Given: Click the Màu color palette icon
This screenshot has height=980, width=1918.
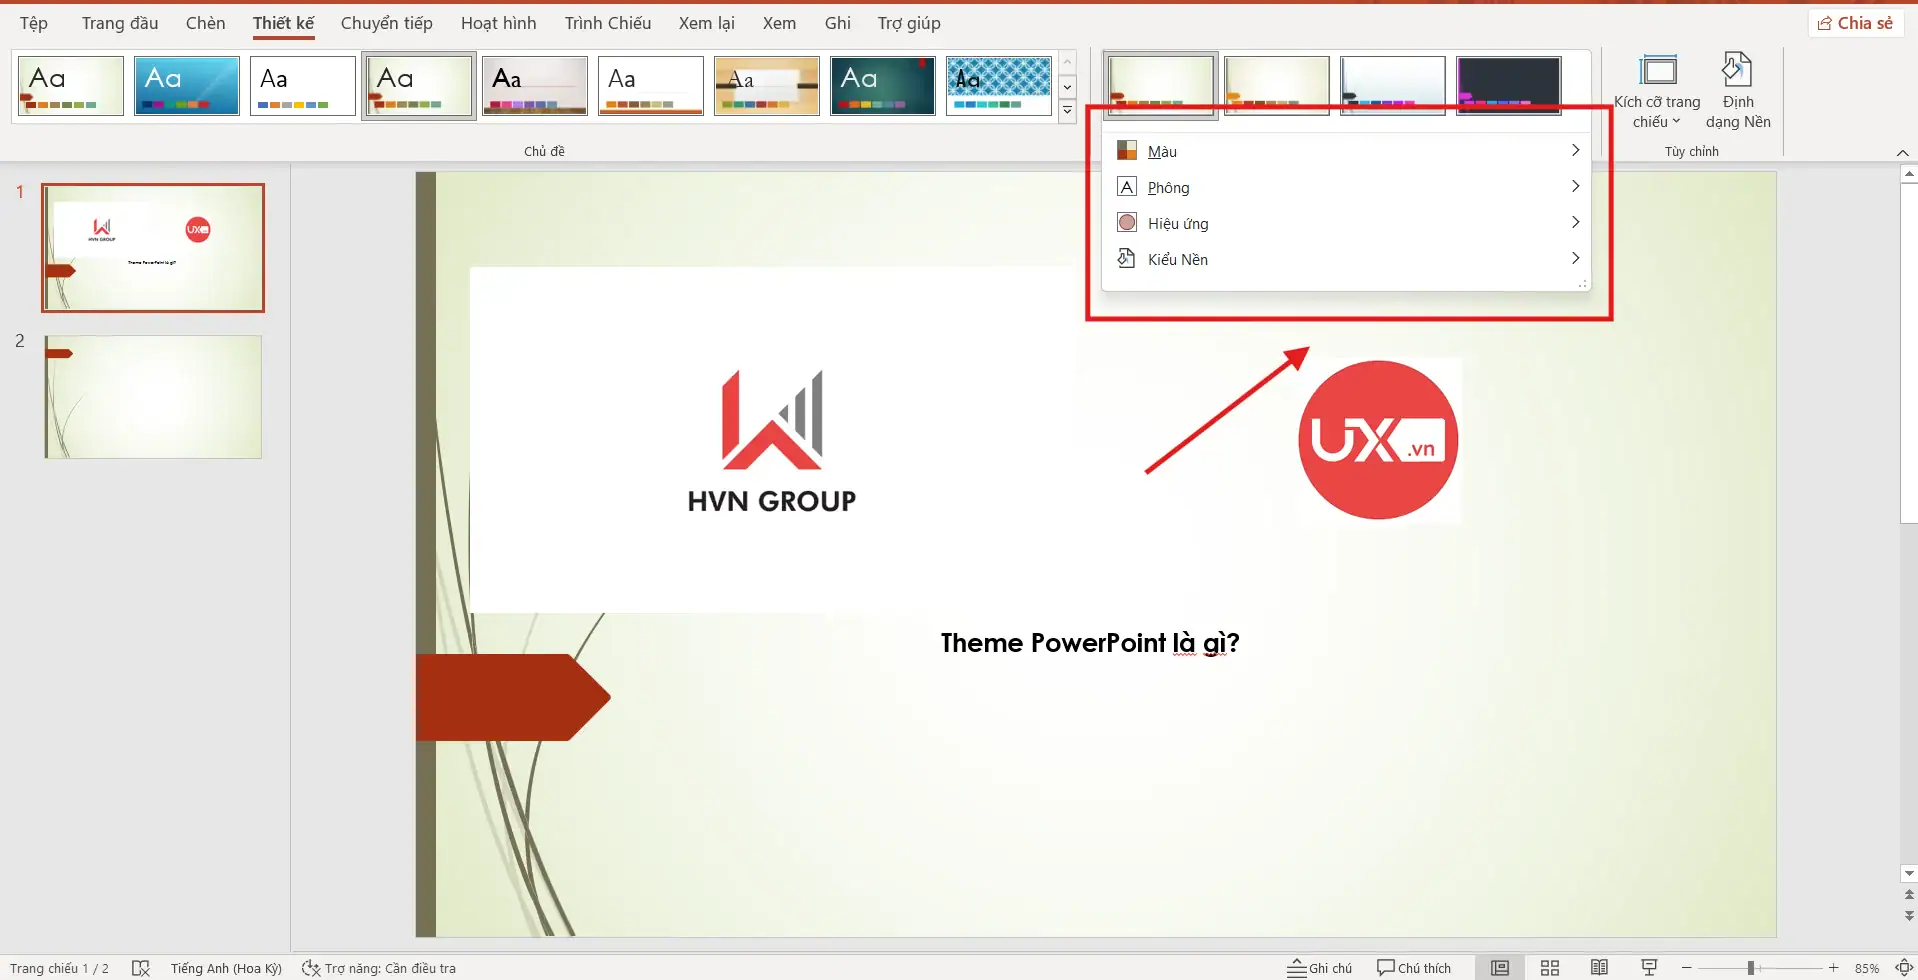Looking at the screenshot, I should [x=1127, y=151].
